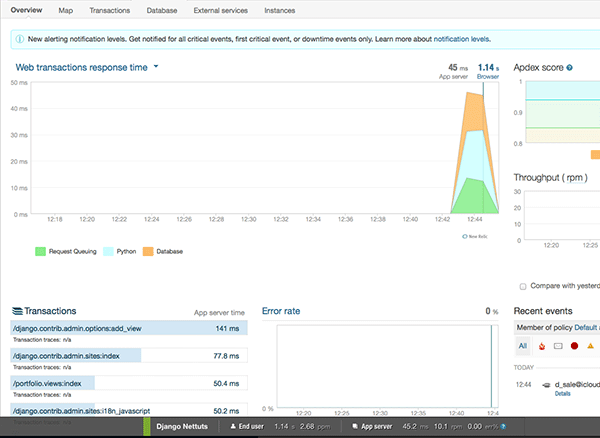Click the 141 ms app server time
The height and width of the screenshot is (438, 600).
point(227,328)
